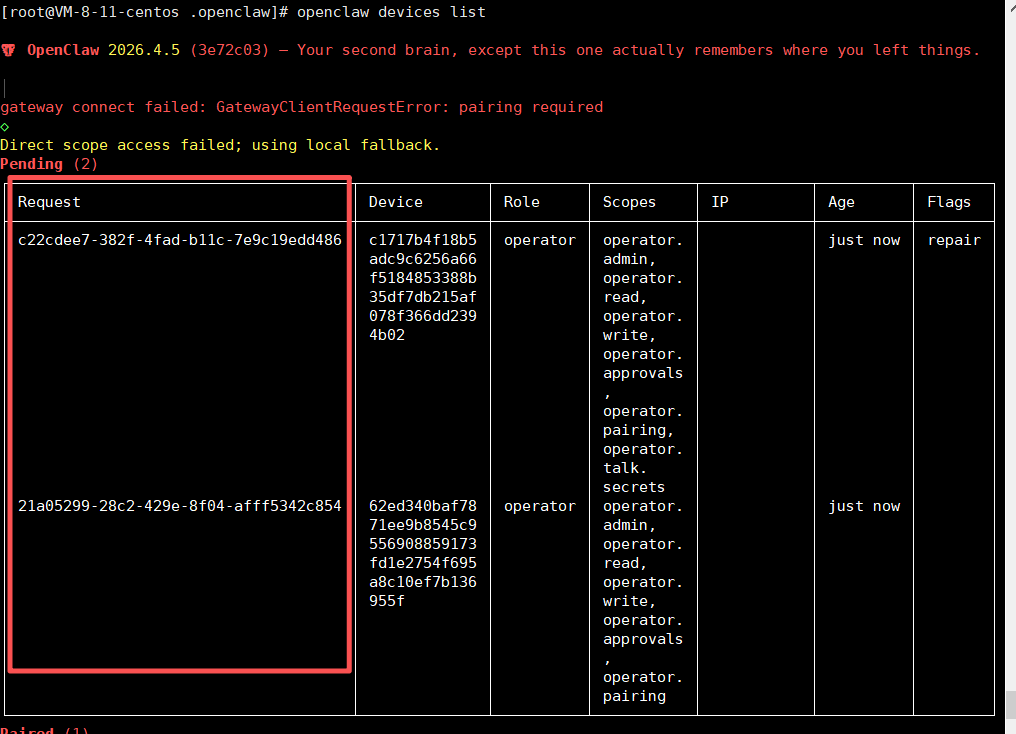Click request ID starting with 21a05299

click(x=180, y=506)
